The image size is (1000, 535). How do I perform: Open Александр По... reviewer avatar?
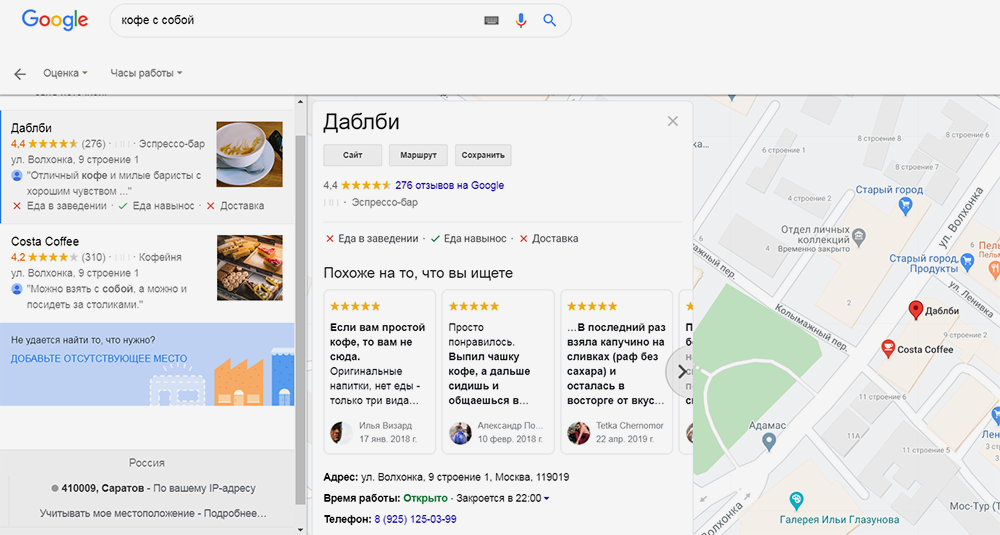460,433
